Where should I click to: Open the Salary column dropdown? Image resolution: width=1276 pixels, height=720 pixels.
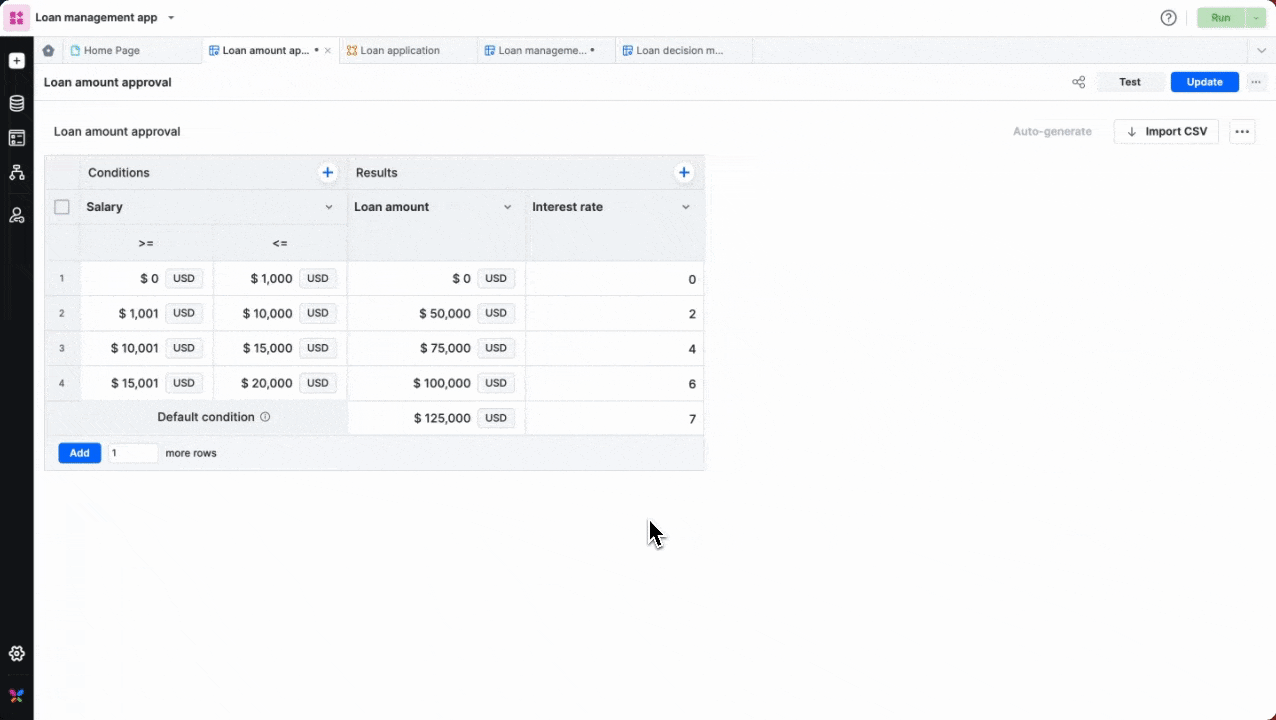(329, 207)
